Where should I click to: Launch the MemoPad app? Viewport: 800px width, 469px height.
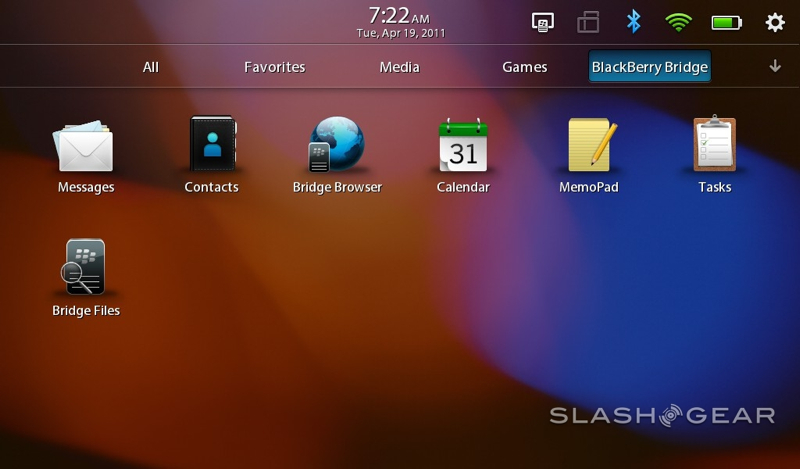coord(589,149)
